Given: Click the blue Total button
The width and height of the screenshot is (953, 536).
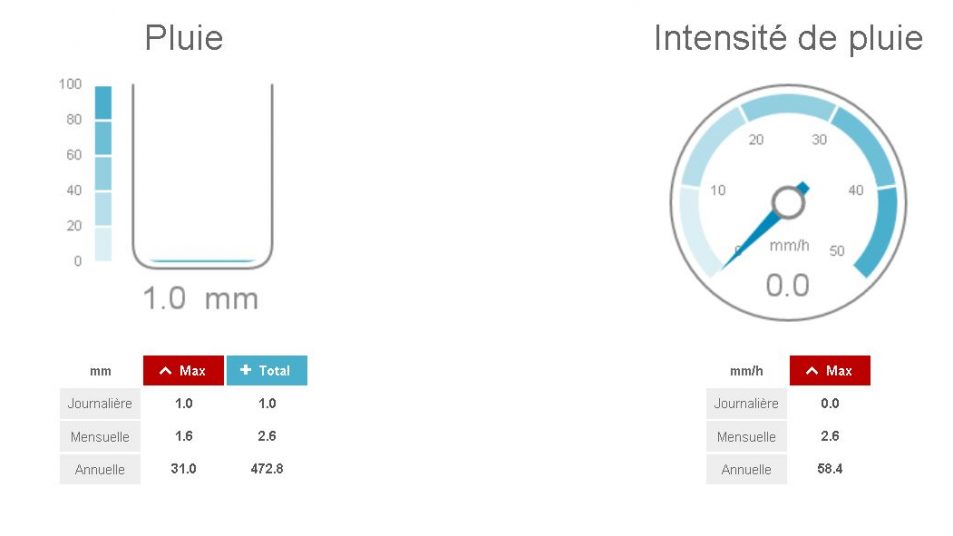Looking at the screenshot, I should pyautogui.click(x=267, y=370).
